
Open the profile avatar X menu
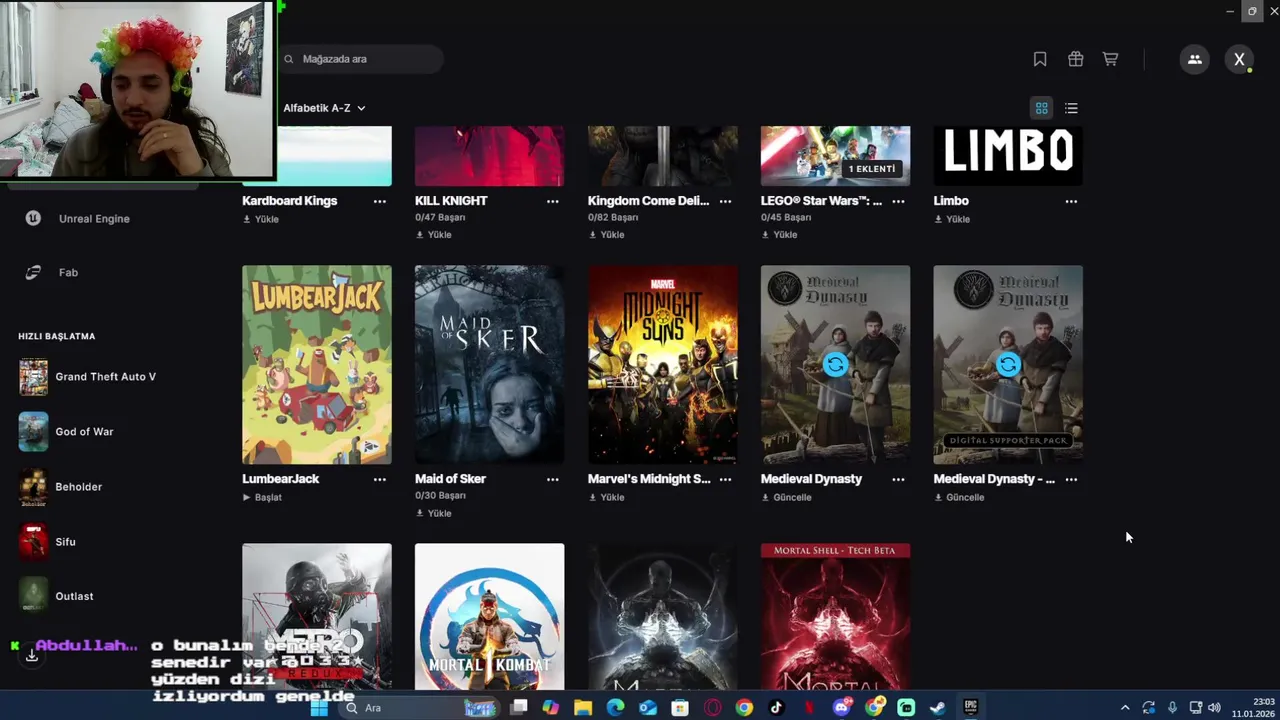tap(1239, 59)
